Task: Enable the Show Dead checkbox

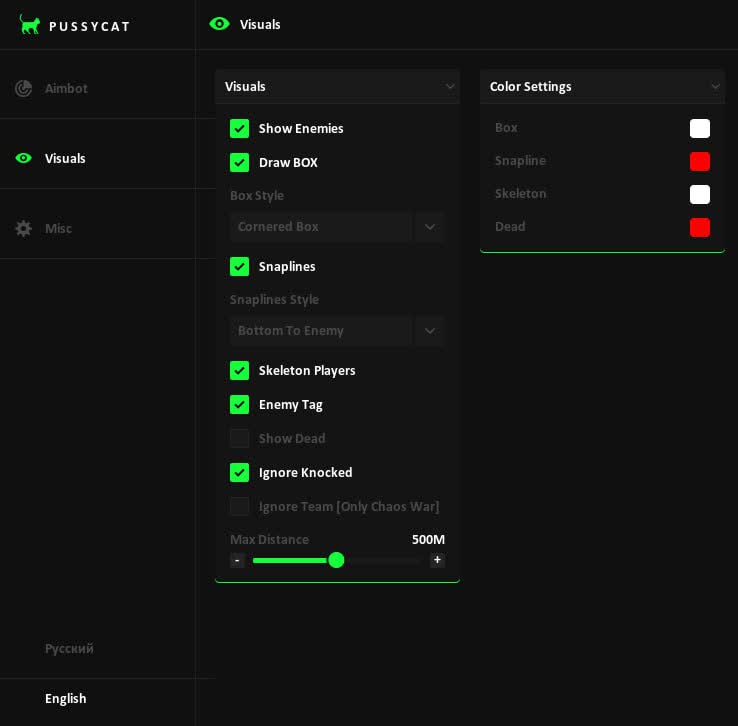Action: [x=239, y=438]
